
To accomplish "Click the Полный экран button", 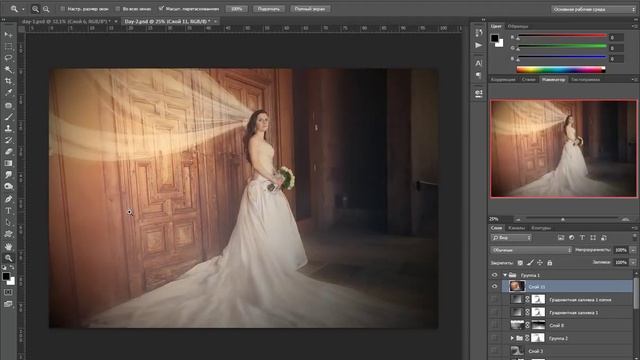I will (310, 9).
